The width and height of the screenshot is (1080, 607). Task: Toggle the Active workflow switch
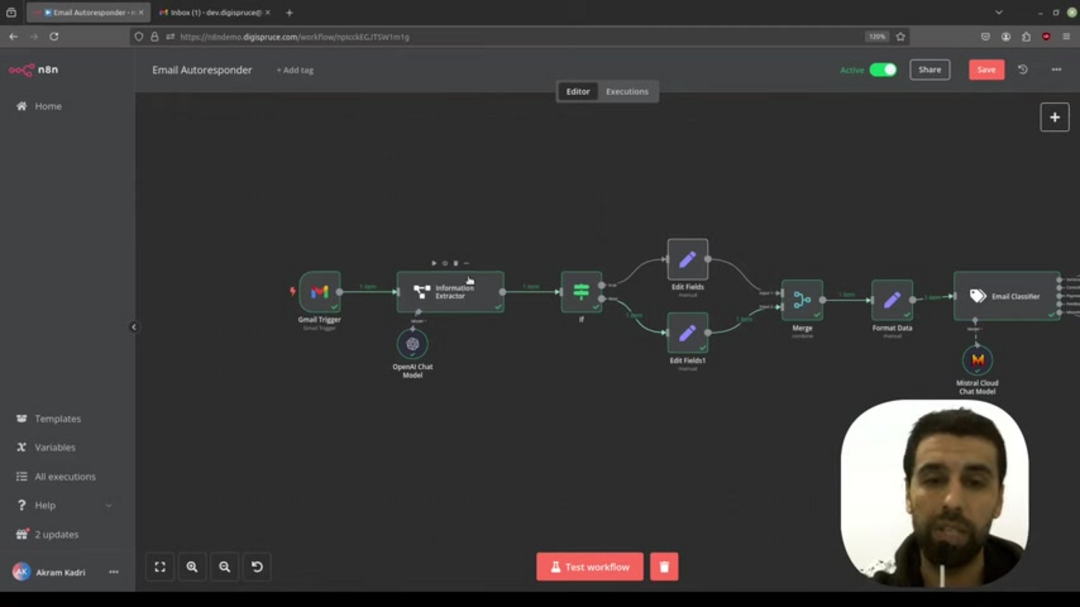pyautogui.click(x=882, y=70)
